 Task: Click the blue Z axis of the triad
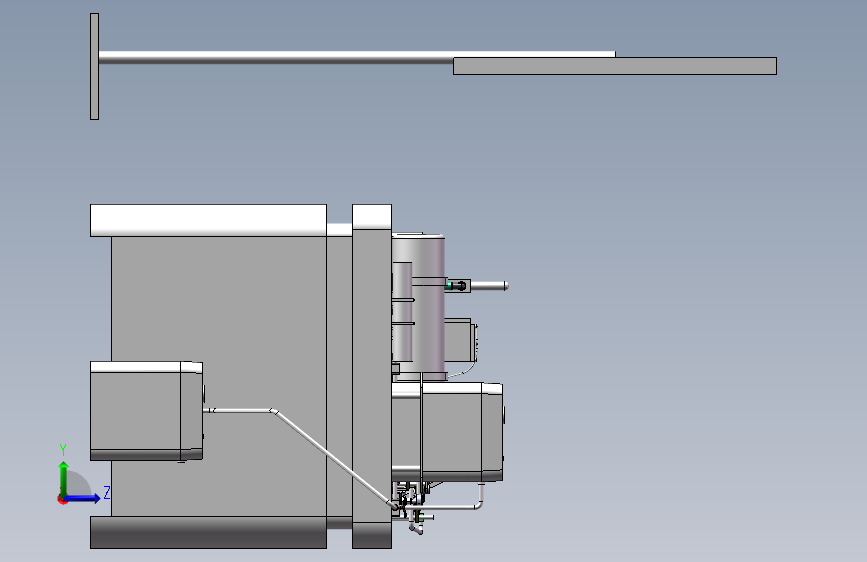(x=83, y=498)
